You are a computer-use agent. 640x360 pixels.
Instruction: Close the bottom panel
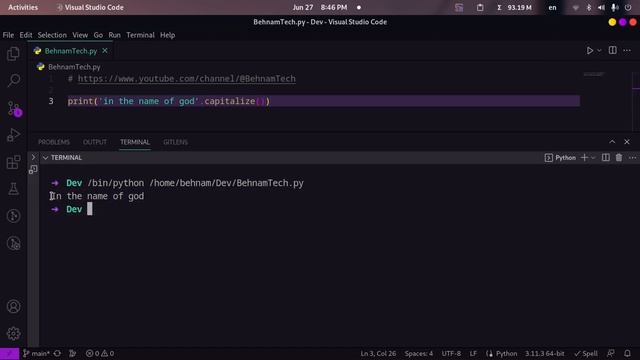[x=627, y=142]
